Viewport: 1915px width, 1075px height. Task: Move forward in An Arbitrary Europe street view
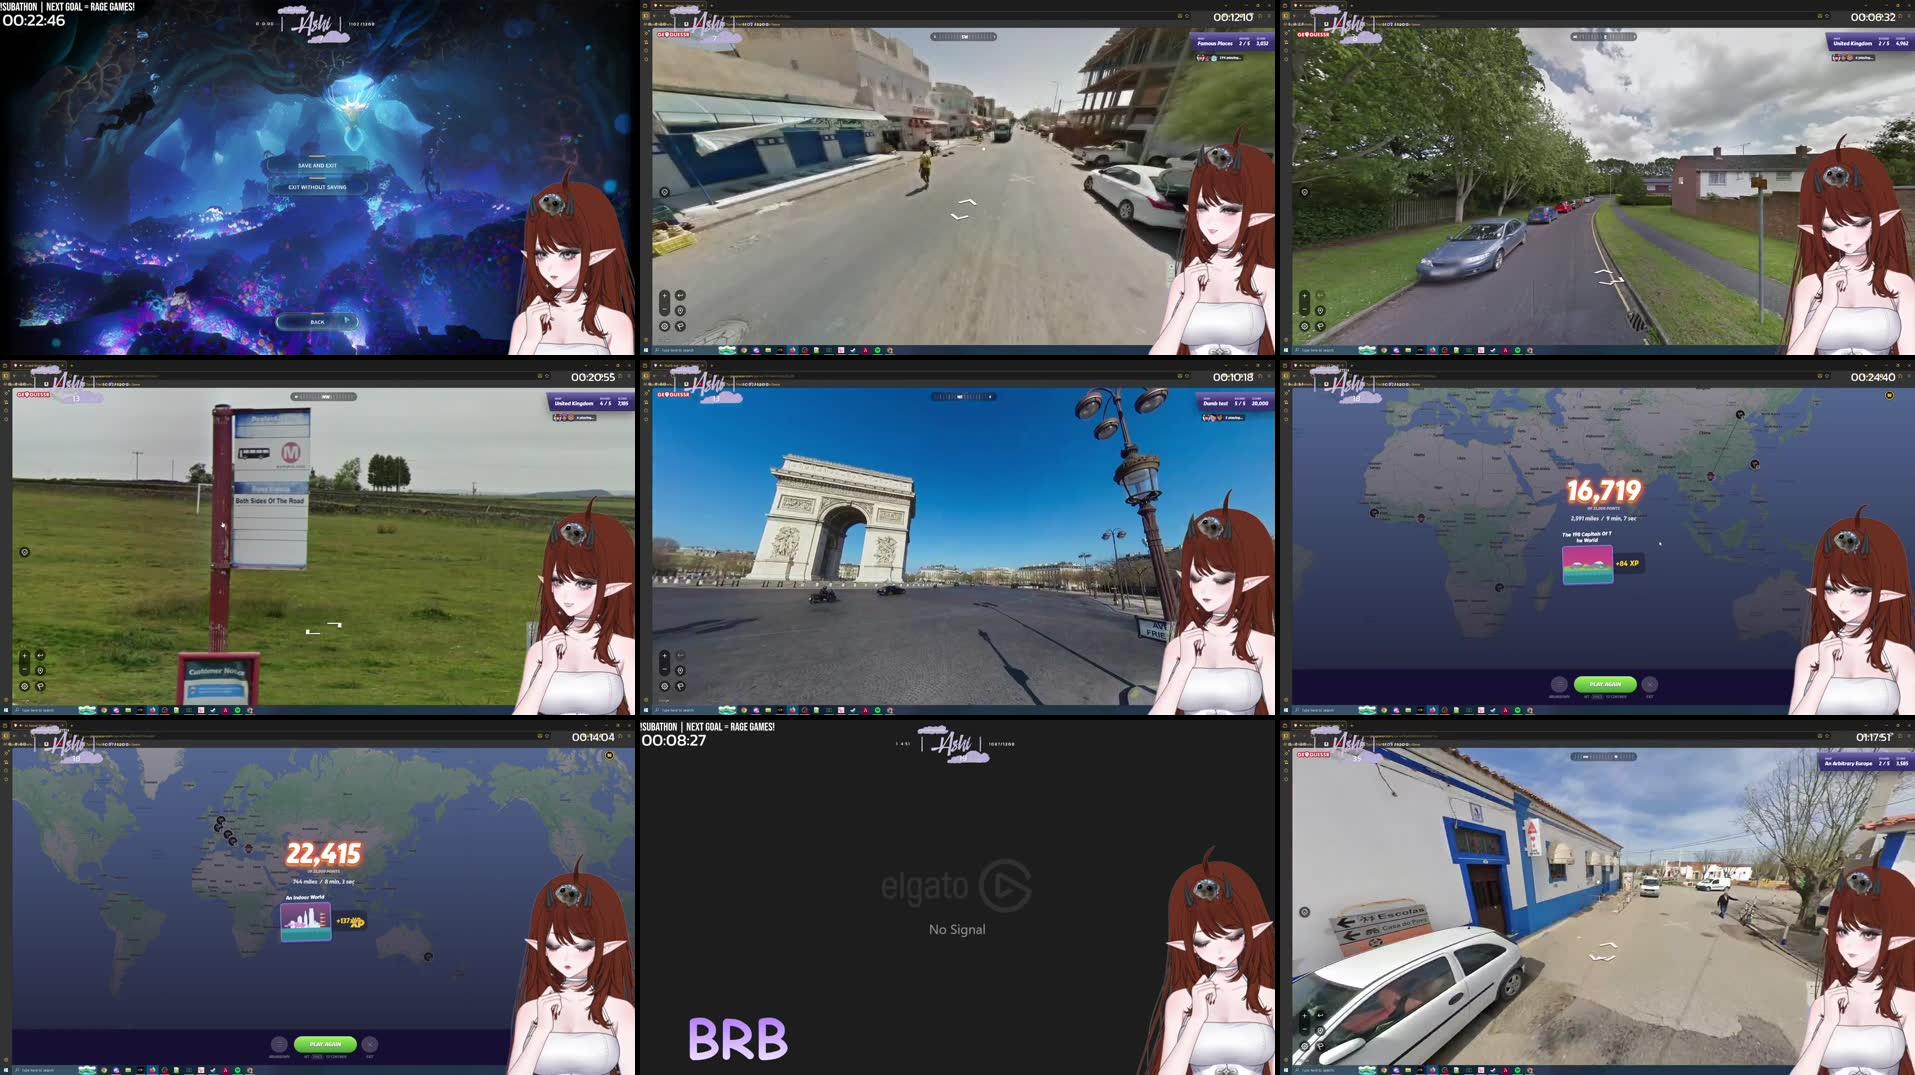(x=1607, y=944)
